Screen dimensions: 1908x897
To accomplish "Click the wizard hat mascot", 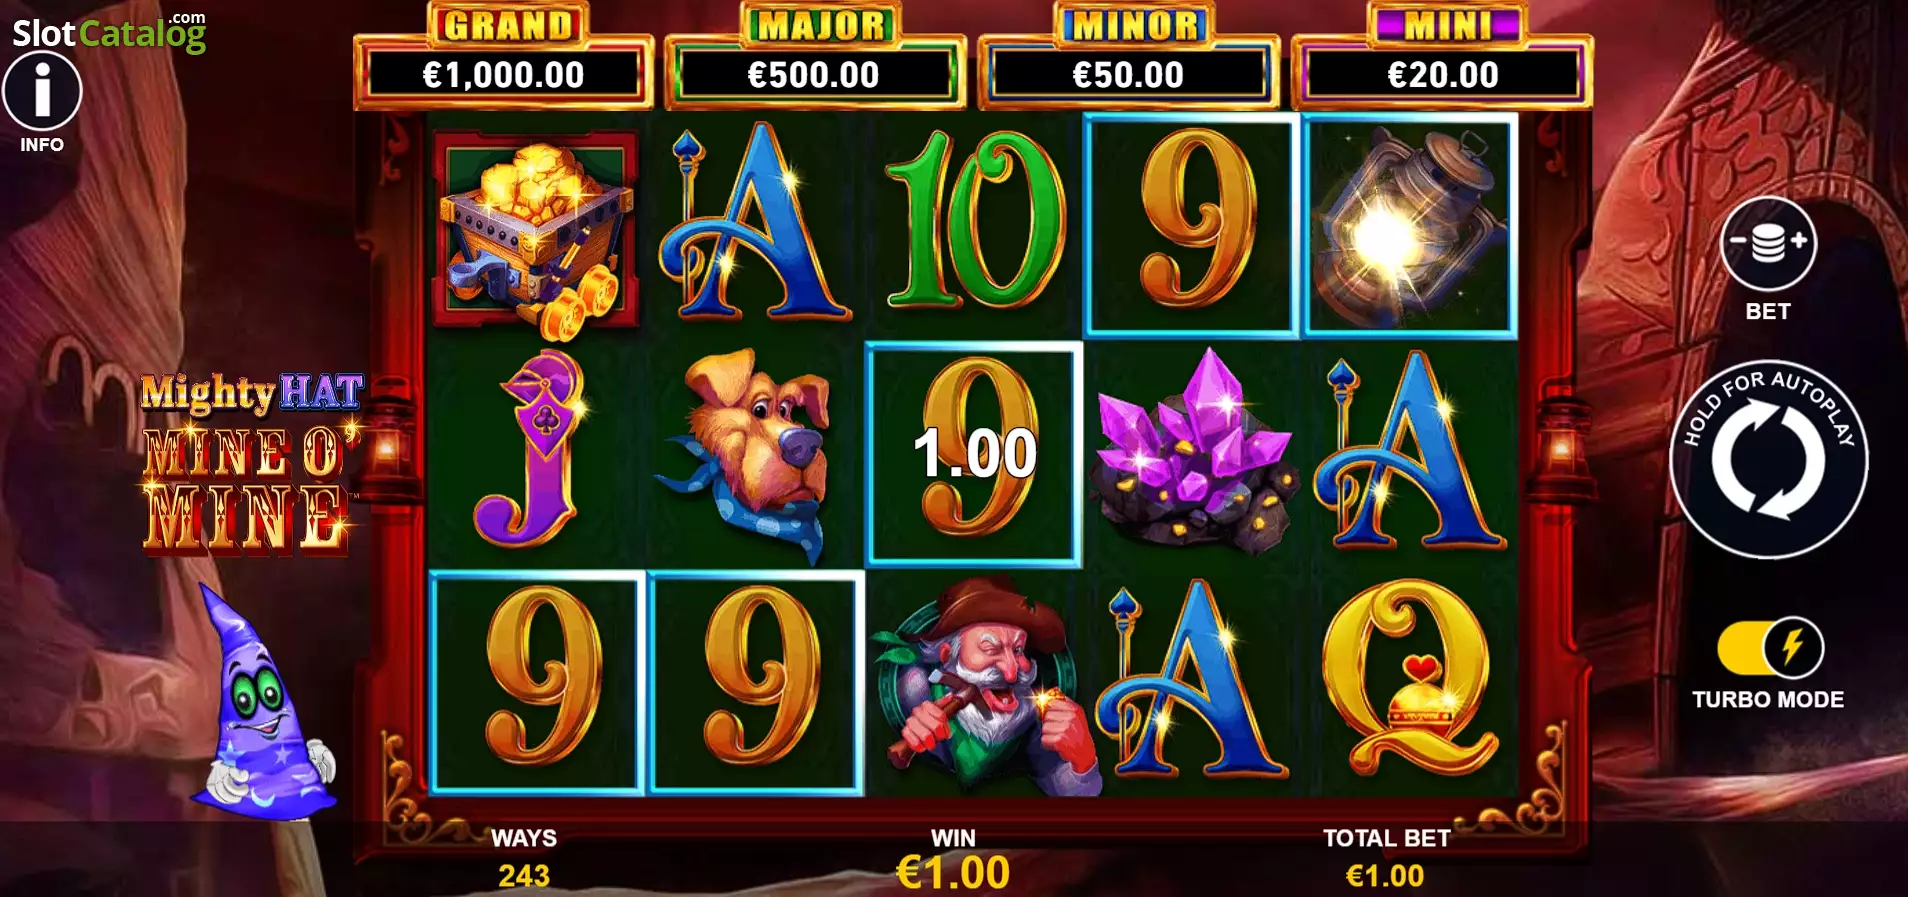I will [x=265, y=702].
